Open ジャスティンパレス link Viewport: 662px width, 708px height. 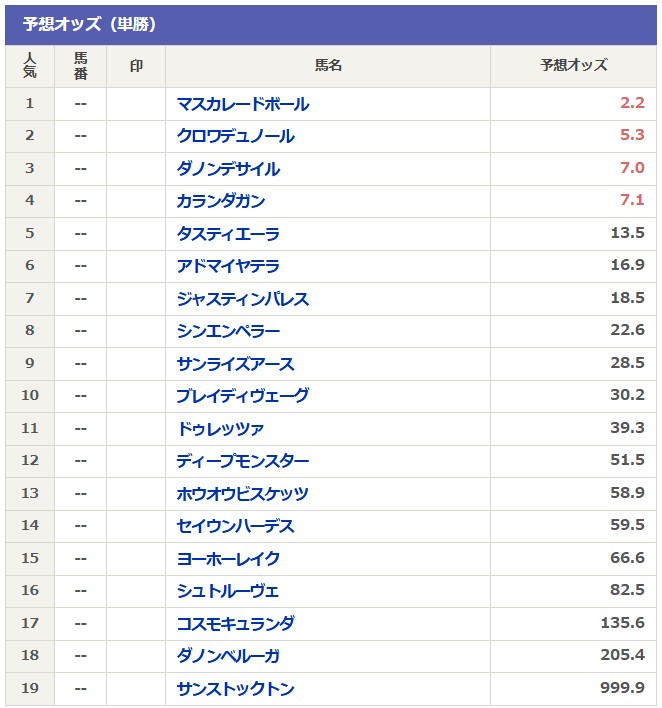pyautogui.click(x=243, y=299)
